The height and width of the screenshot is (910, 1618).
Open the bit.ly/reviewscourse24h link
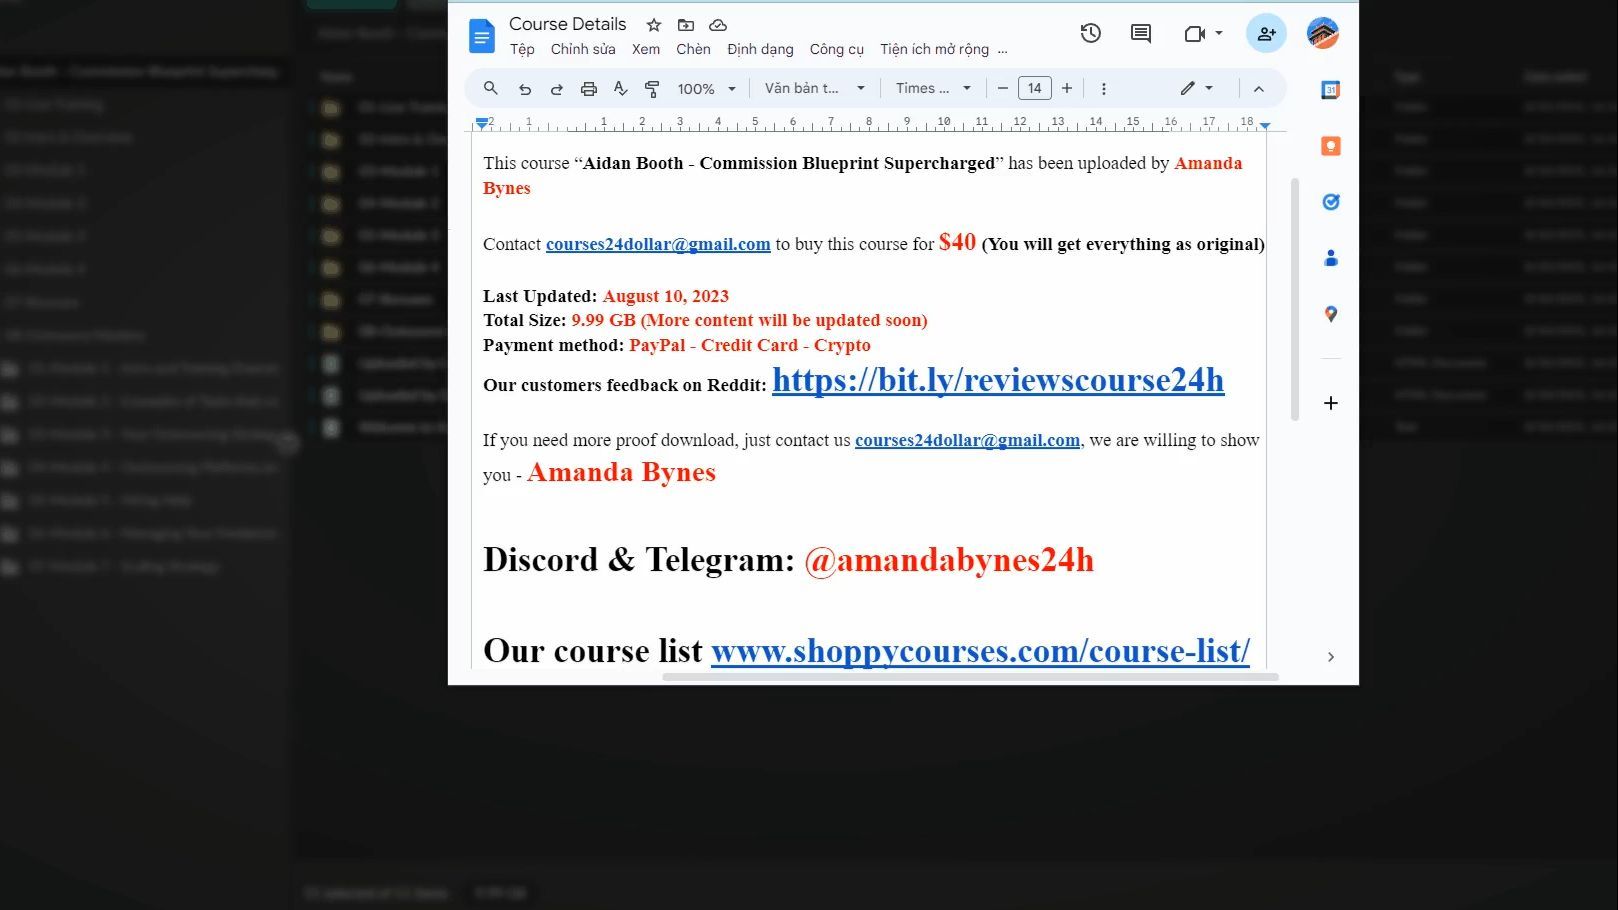click(x=998, y=380)
